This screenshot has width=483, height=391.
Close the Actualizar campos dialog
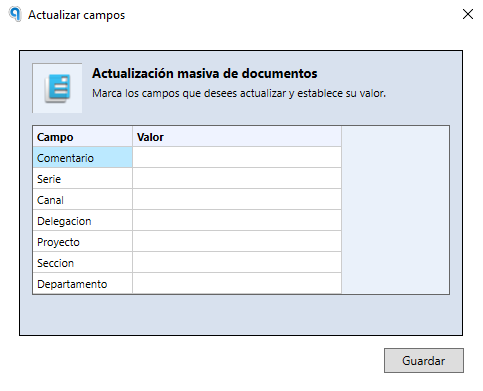click(468, 14)
